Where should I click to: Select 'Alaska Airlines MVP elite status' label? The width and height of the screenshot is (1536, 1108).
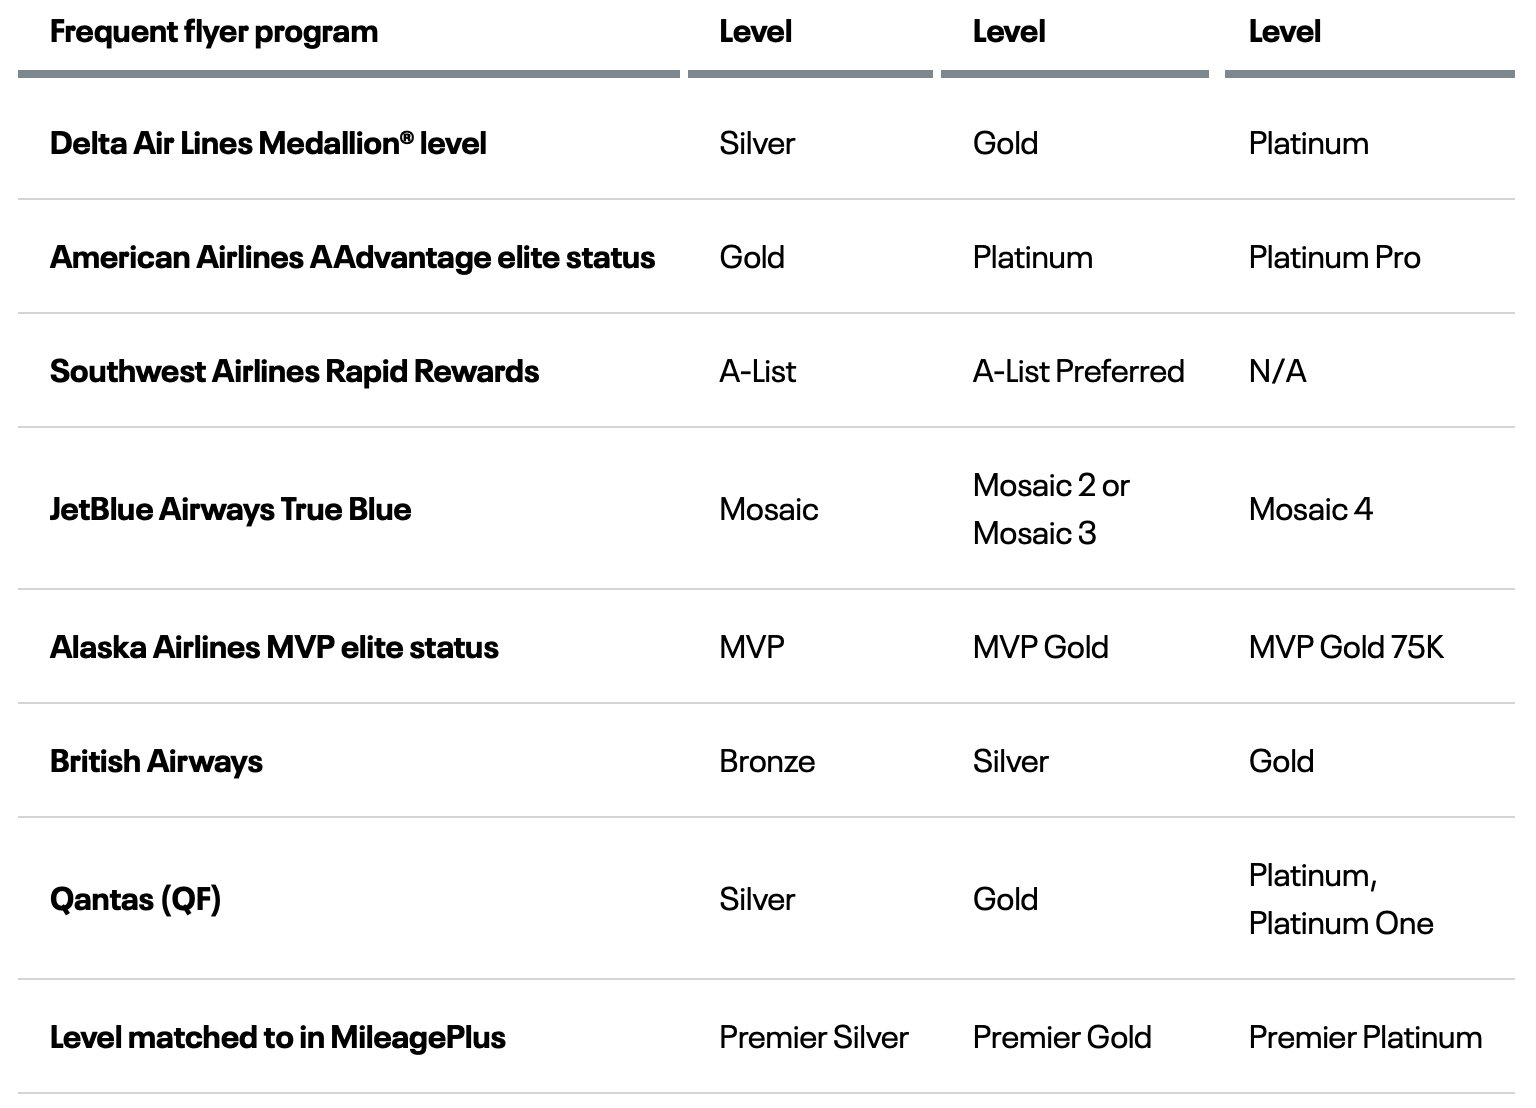[x=274, y=648]
